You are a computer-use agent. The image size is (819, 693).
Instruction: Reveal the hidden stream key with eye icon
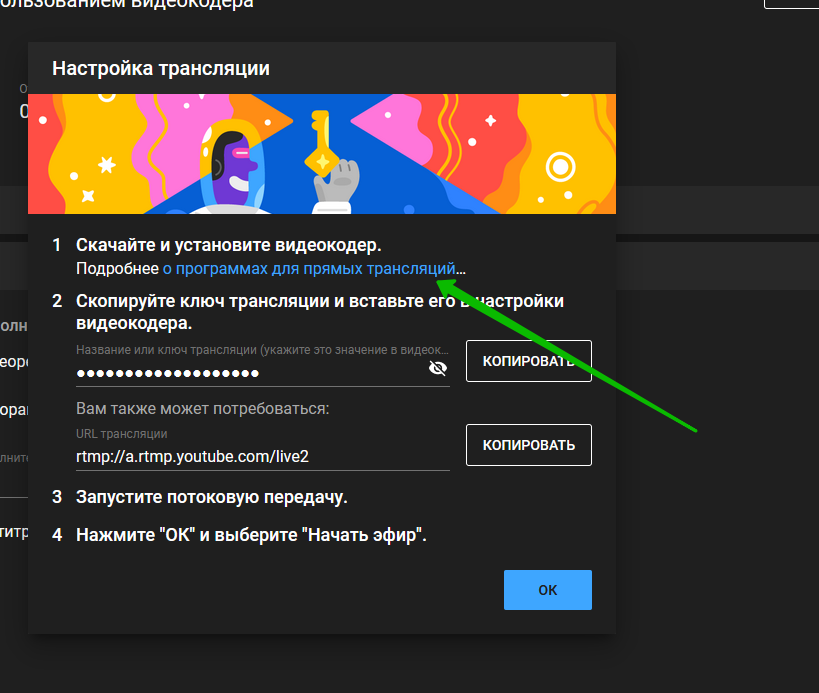pyautogui.click(x=437, y=369)
